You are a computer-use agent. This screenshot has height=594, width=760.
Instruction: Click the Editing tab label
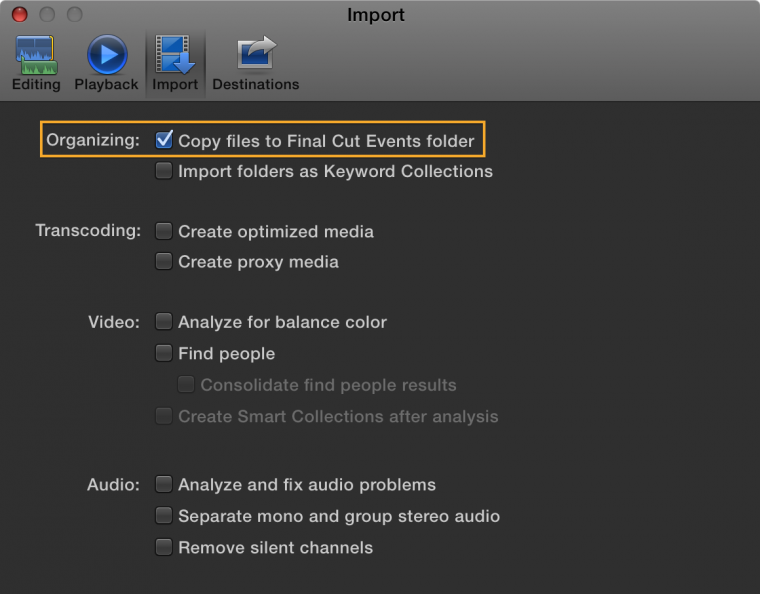(x=36, y=85)
